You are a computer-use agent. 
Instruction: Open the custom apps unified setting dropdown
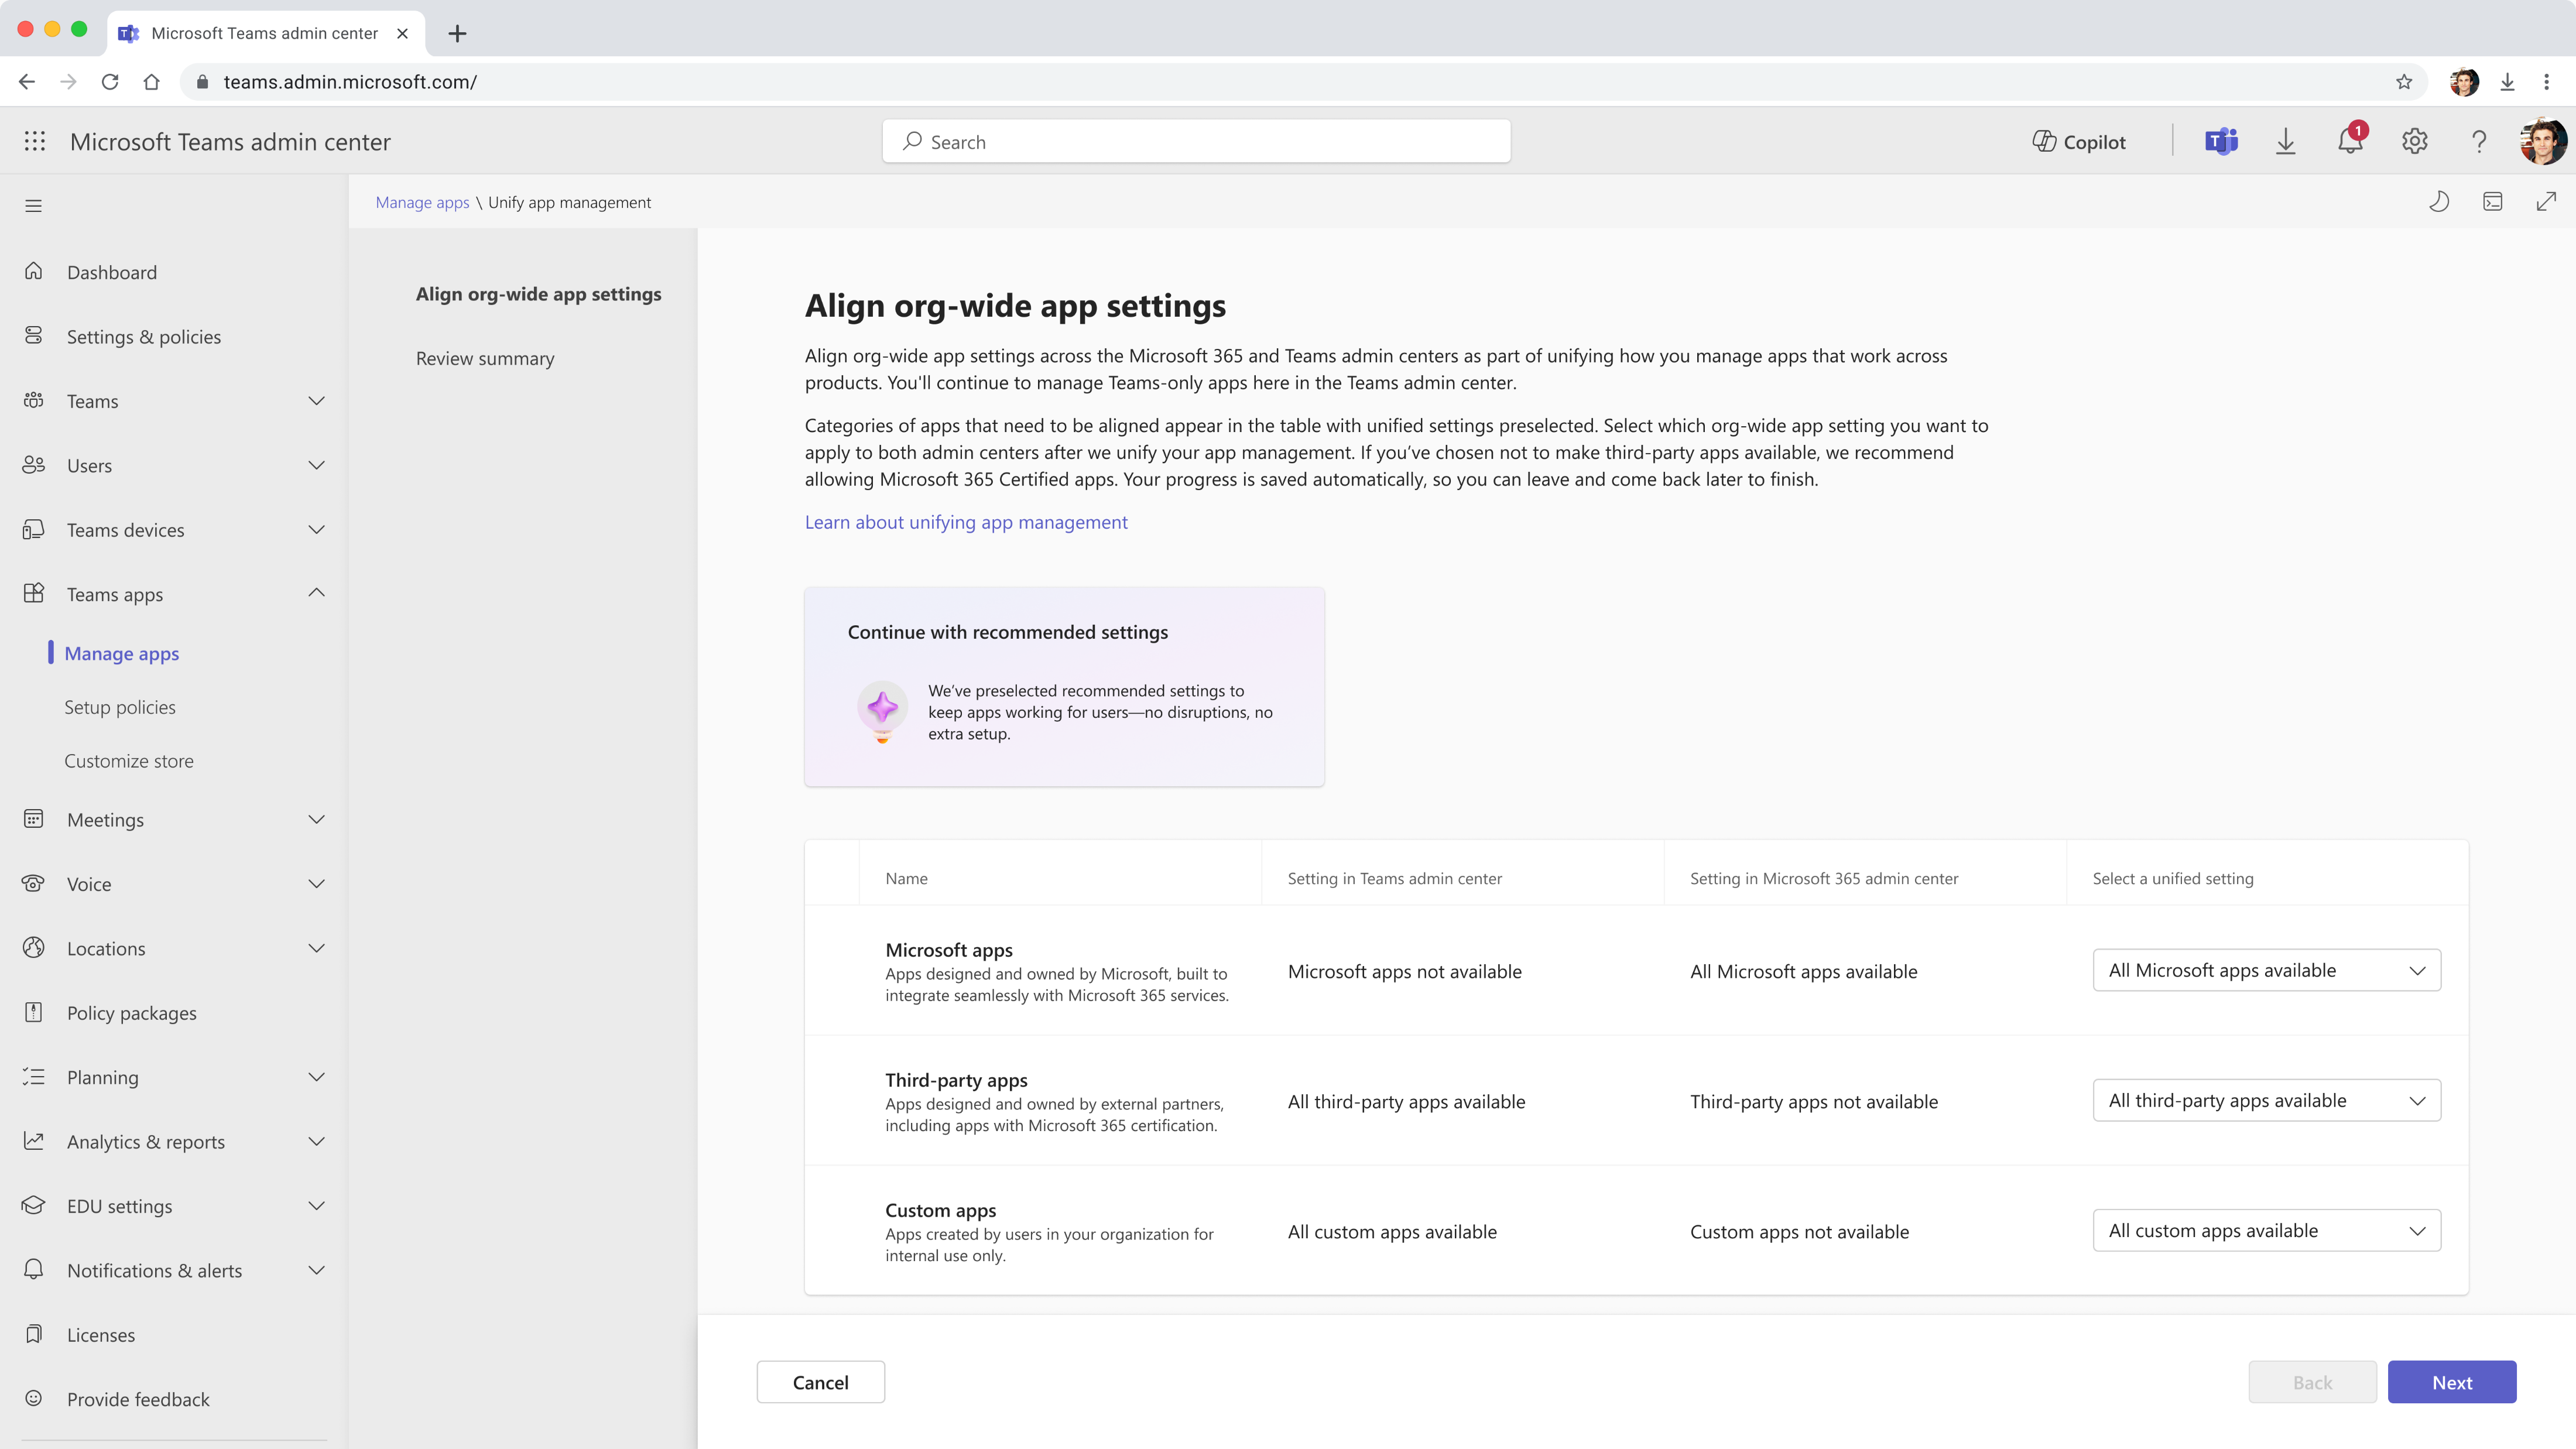[2266, 1230]
